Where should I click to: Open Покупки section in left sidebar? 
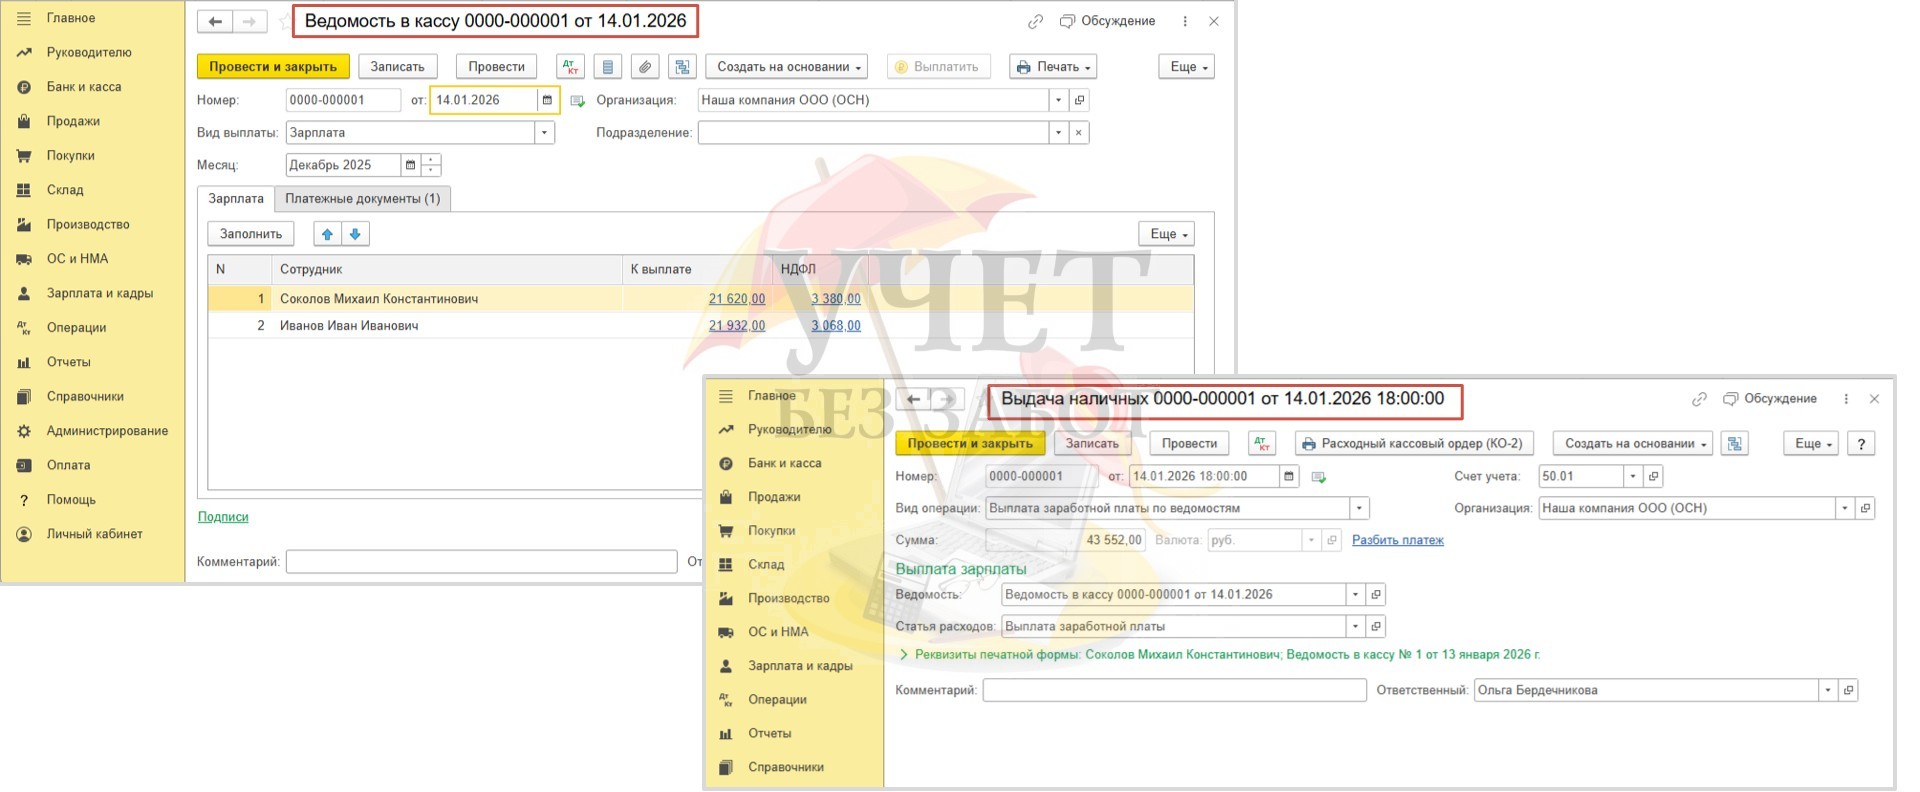(70, 155)
